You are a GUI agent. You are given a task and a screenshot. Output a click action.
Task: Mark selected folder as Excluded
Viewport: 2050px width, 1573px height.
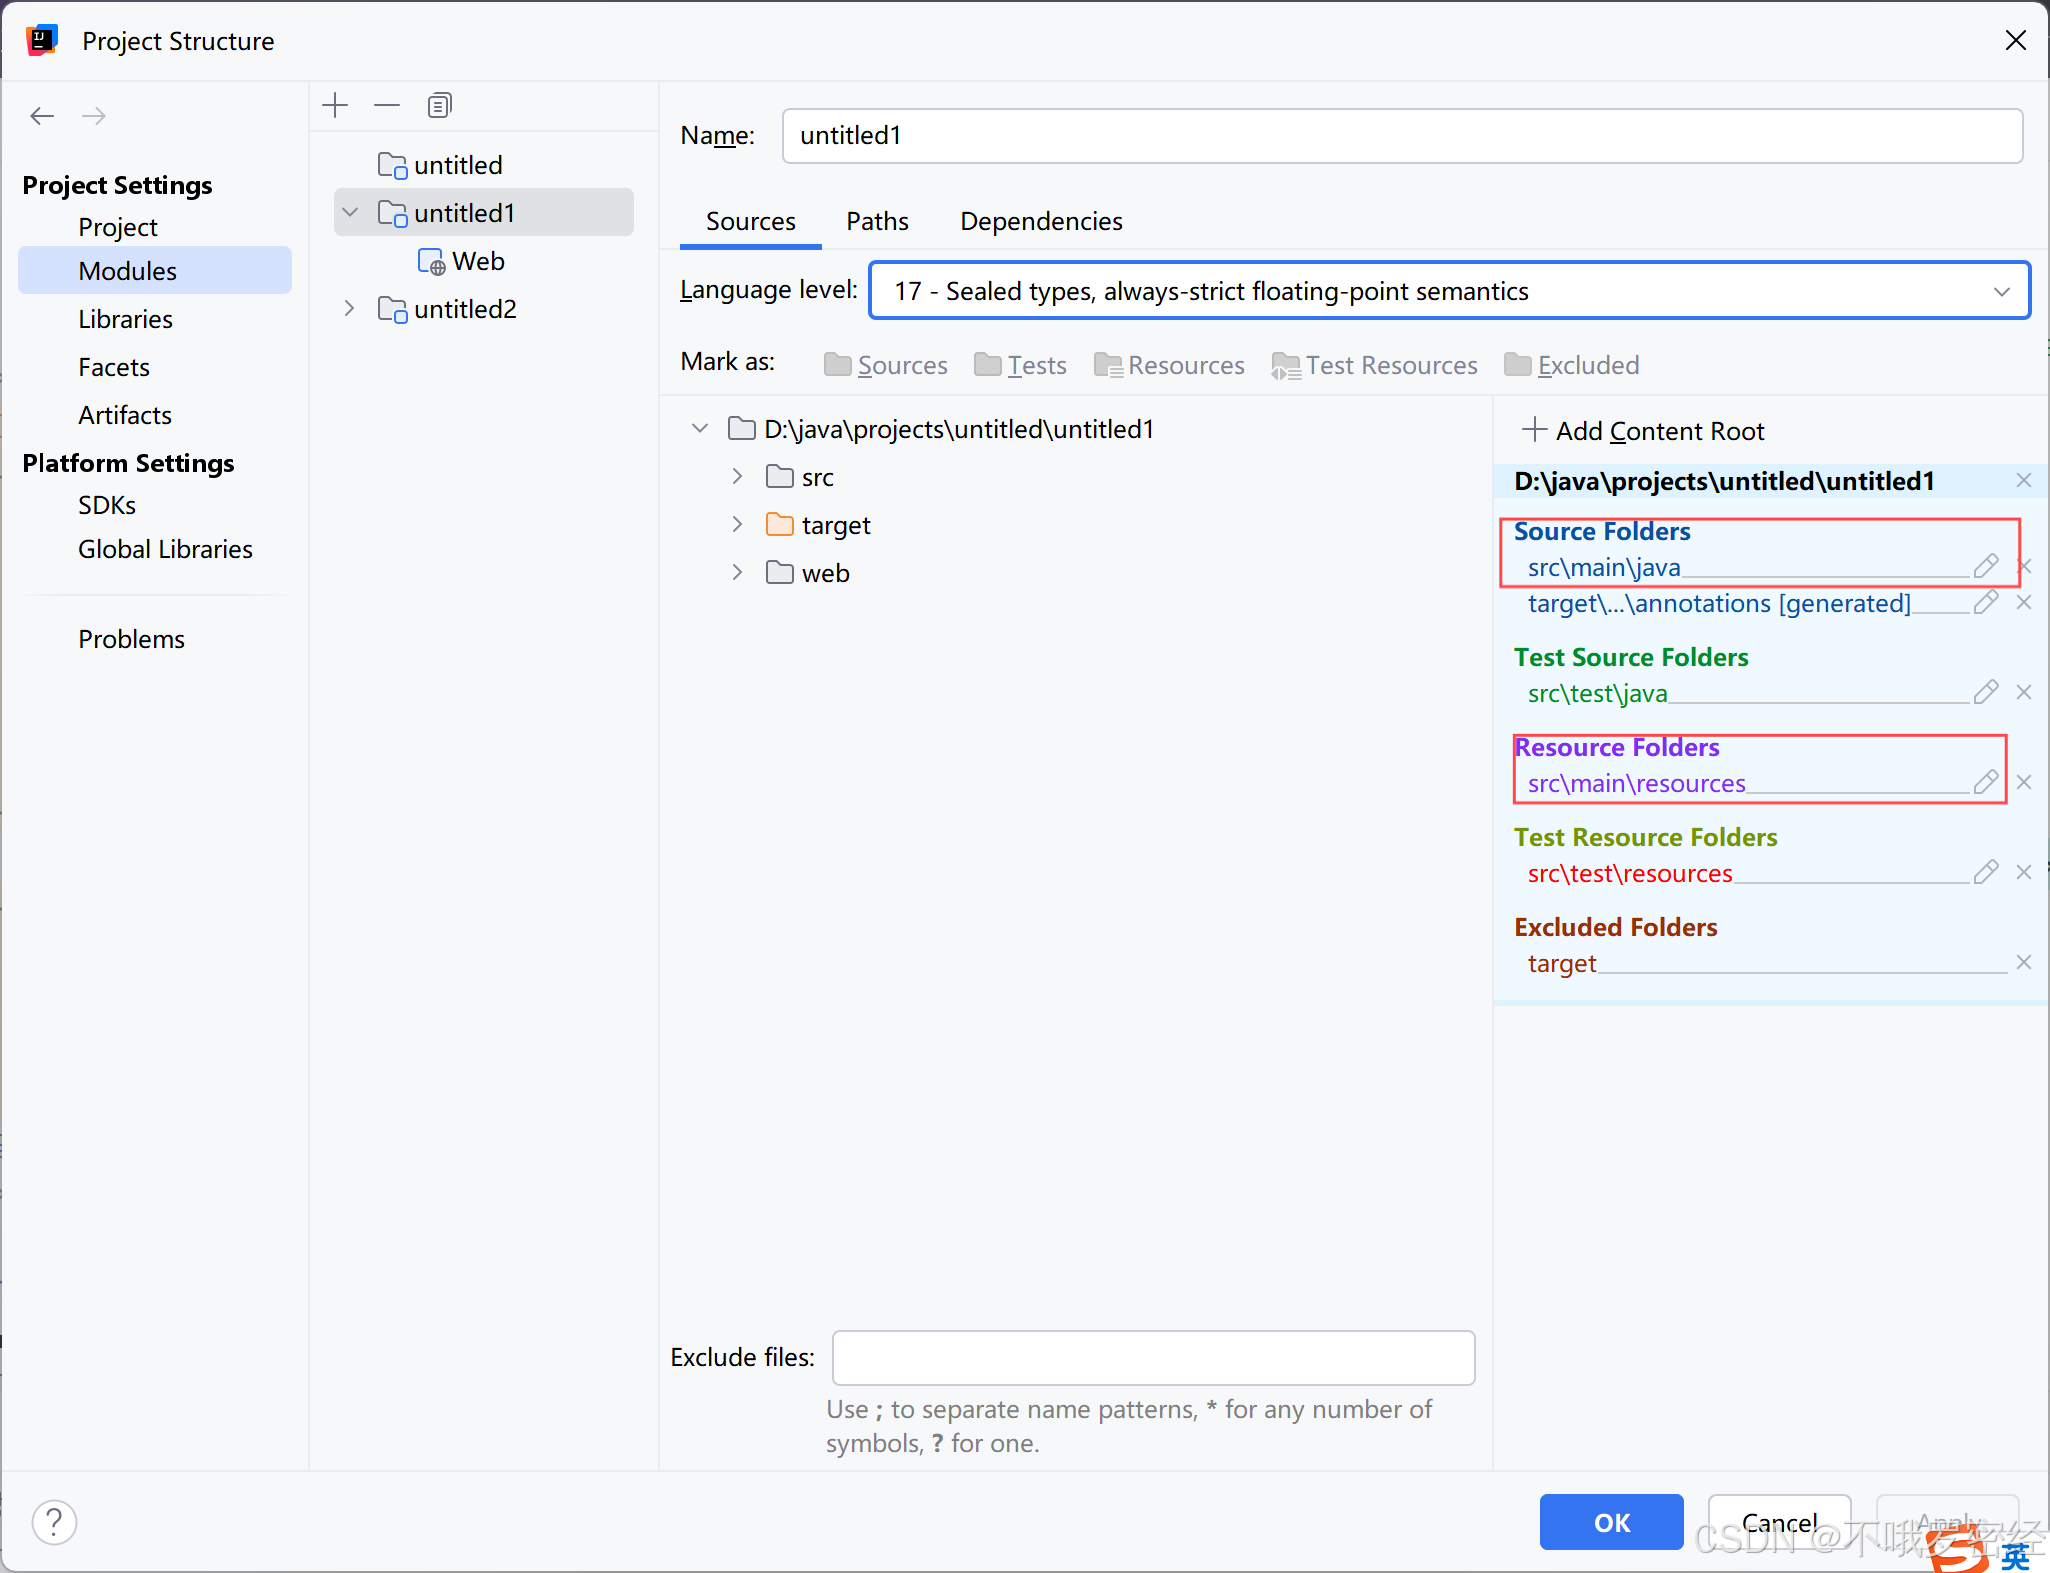point(1572,365)
